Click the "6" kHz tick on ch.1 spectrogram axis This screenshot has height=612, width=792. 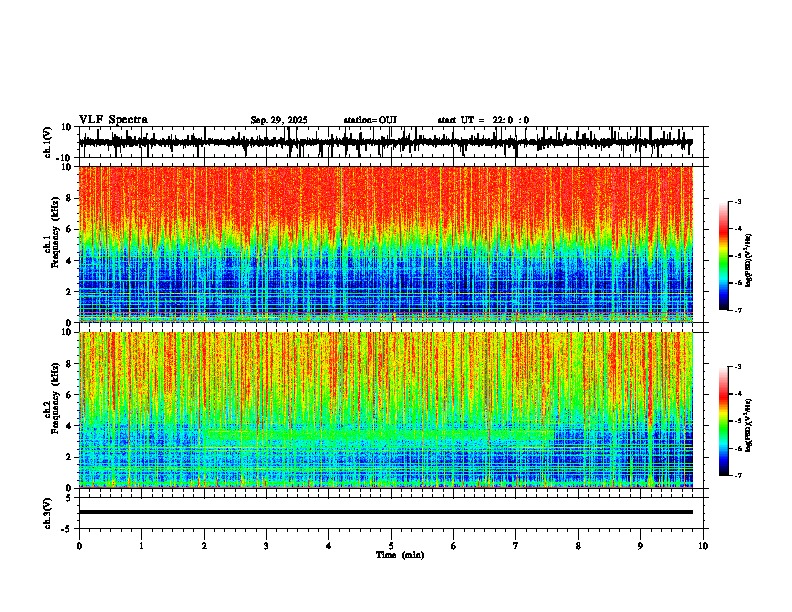(70, 229)
